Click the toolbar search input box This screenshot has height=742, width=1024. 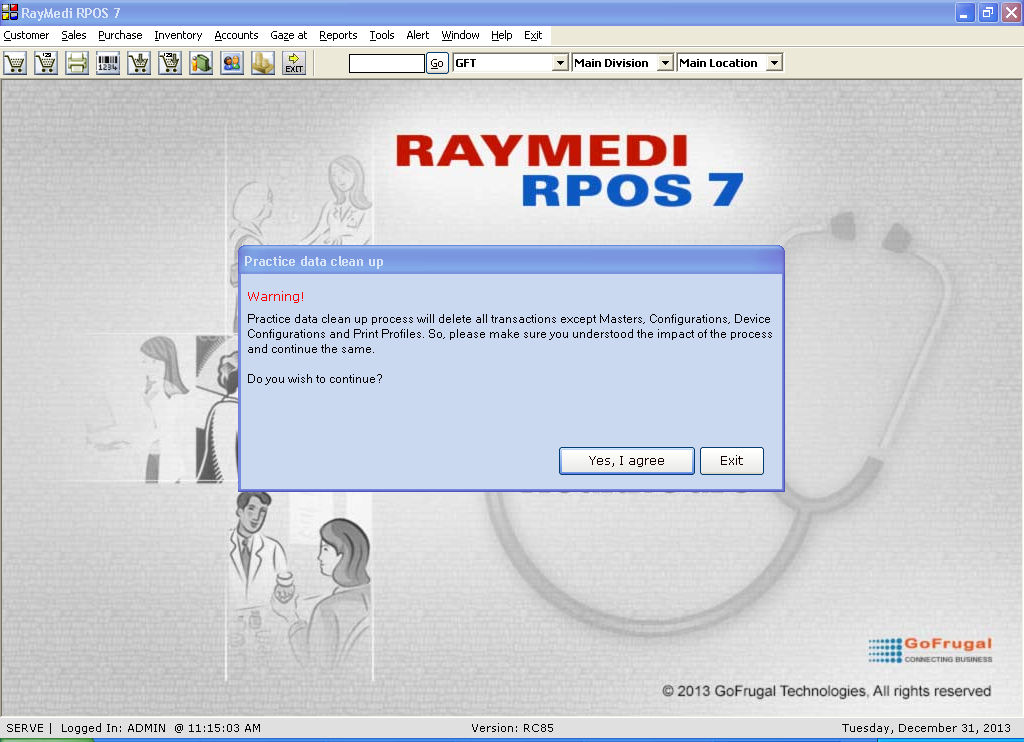pyautogui.click(x=387, y=63)
